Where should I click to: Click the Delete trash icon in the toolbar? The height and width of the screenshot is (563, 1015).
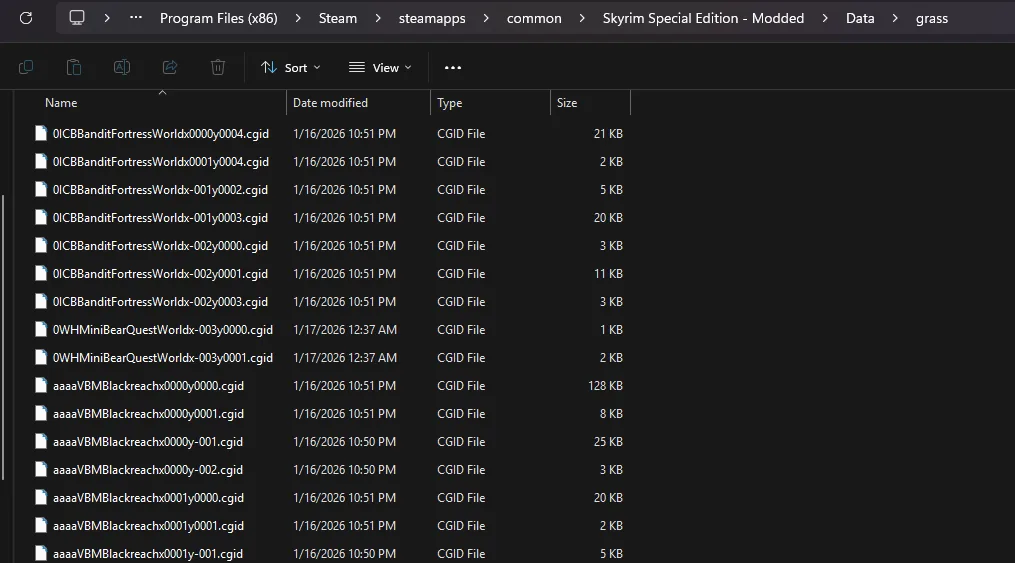point(218,67)
